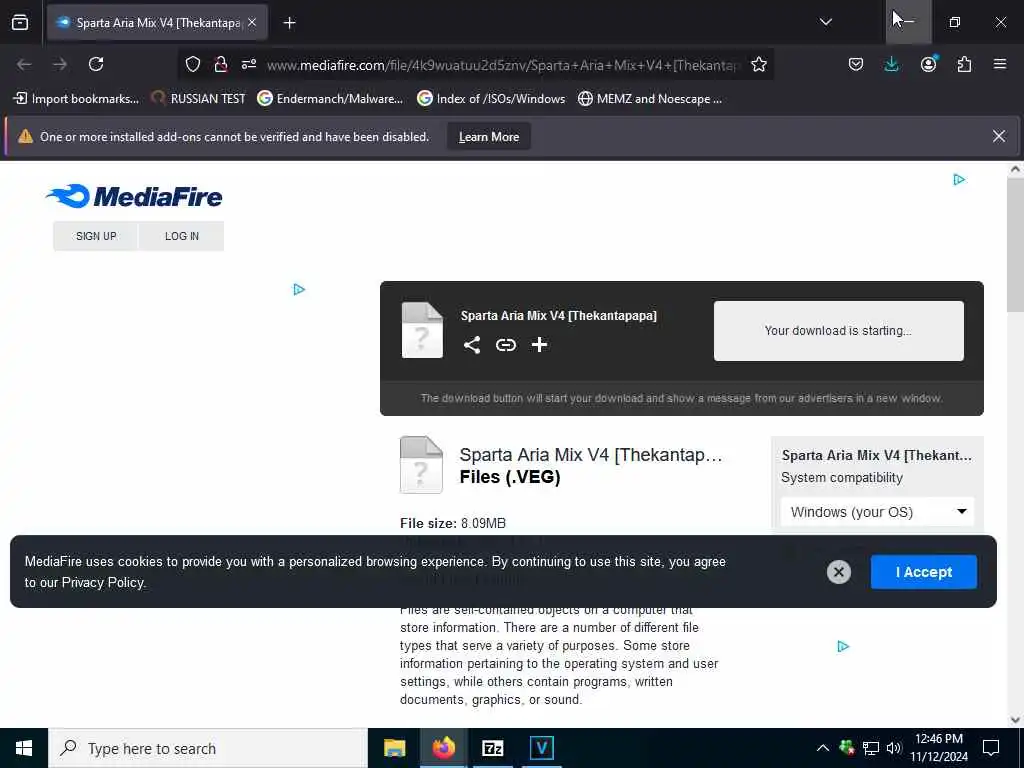Switch to Firefox in taskbar
This screenshot has height=768, width=1024.
pos(443,748)
